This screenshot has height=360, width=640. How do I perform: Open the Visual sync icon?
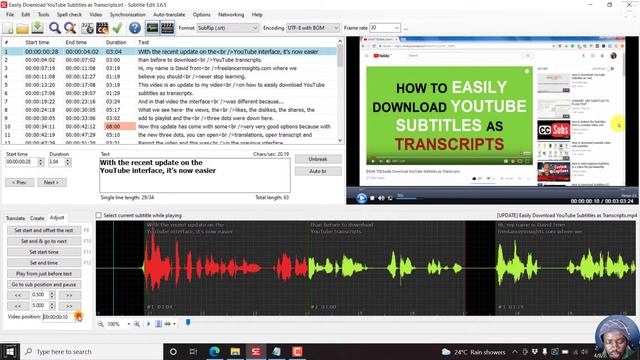click(x=87, y=28)
